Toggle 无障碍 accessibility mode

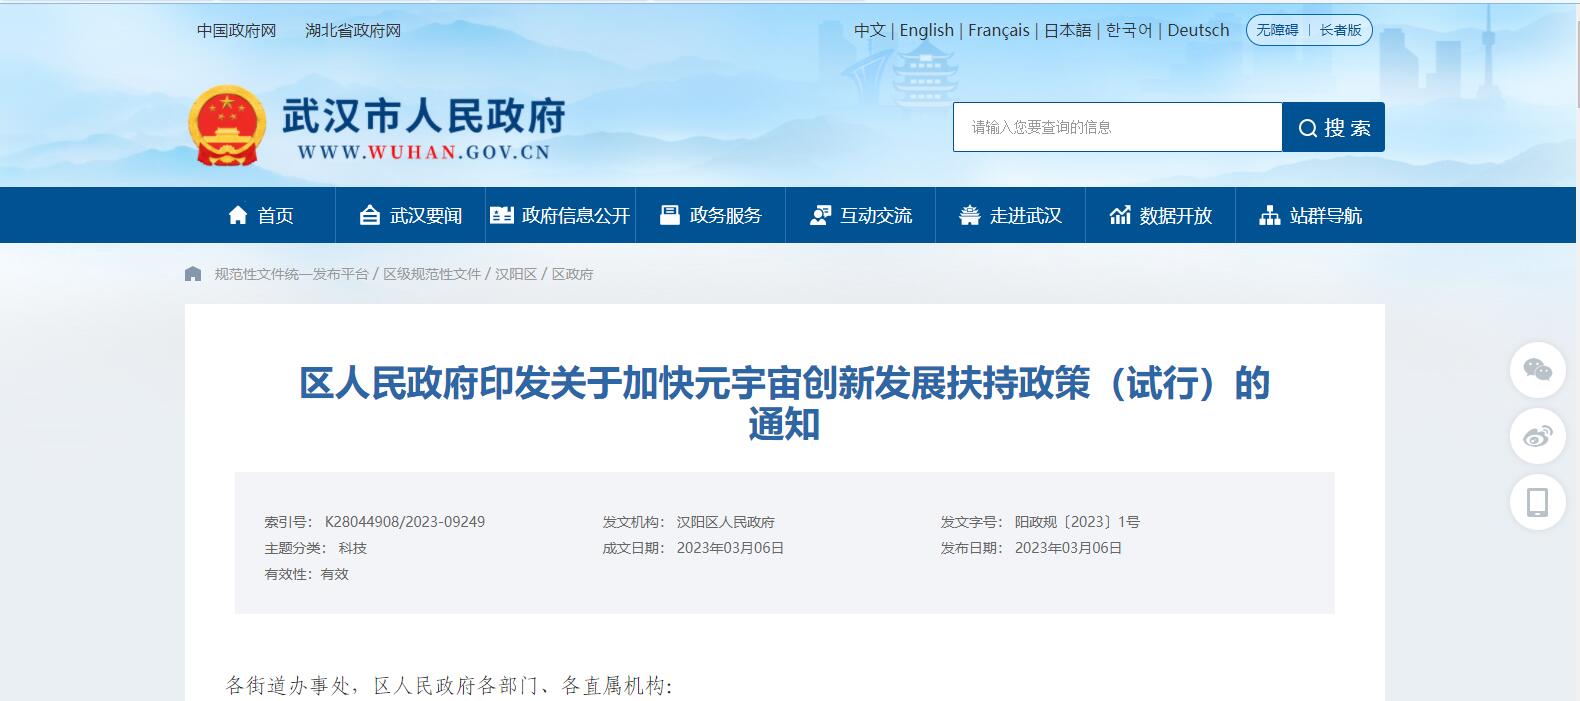[1277, 30]
